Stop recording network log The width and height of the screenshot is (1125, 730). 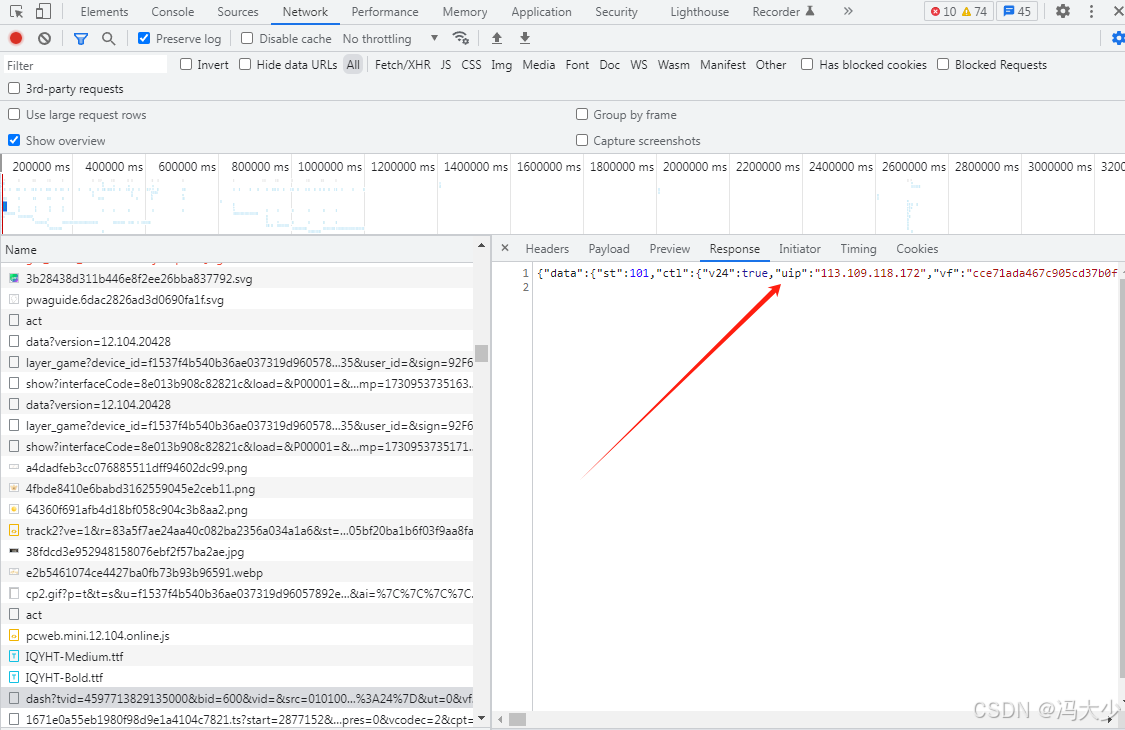point(16,38)
